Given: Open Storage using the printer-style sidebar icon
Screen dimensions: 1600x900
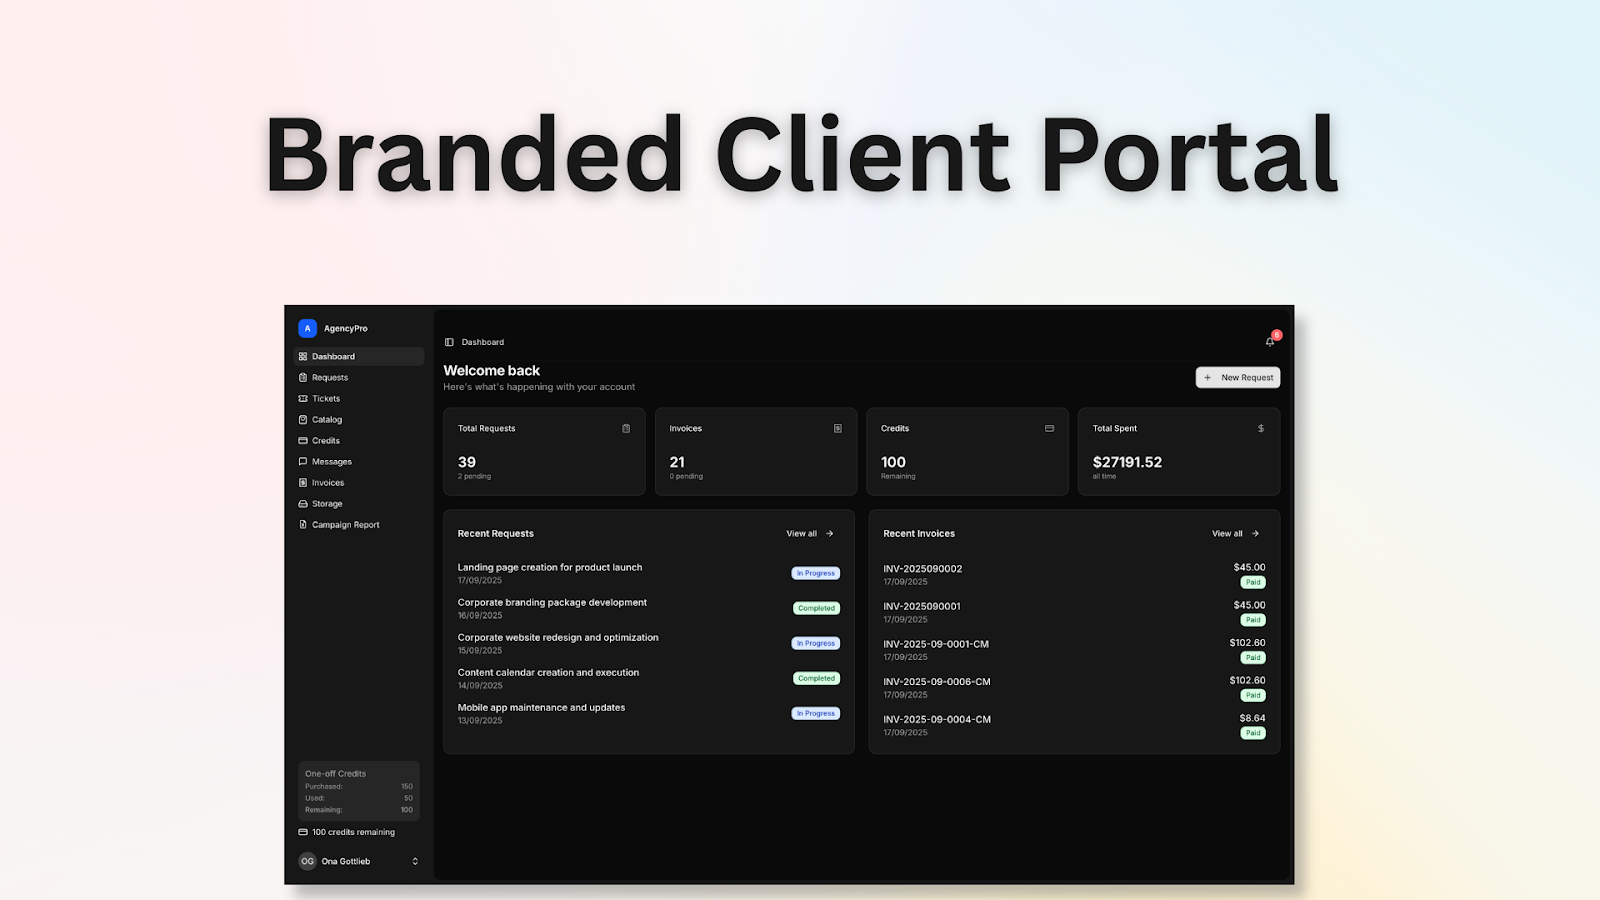Looking at the screenshot, I should [304, 503].
